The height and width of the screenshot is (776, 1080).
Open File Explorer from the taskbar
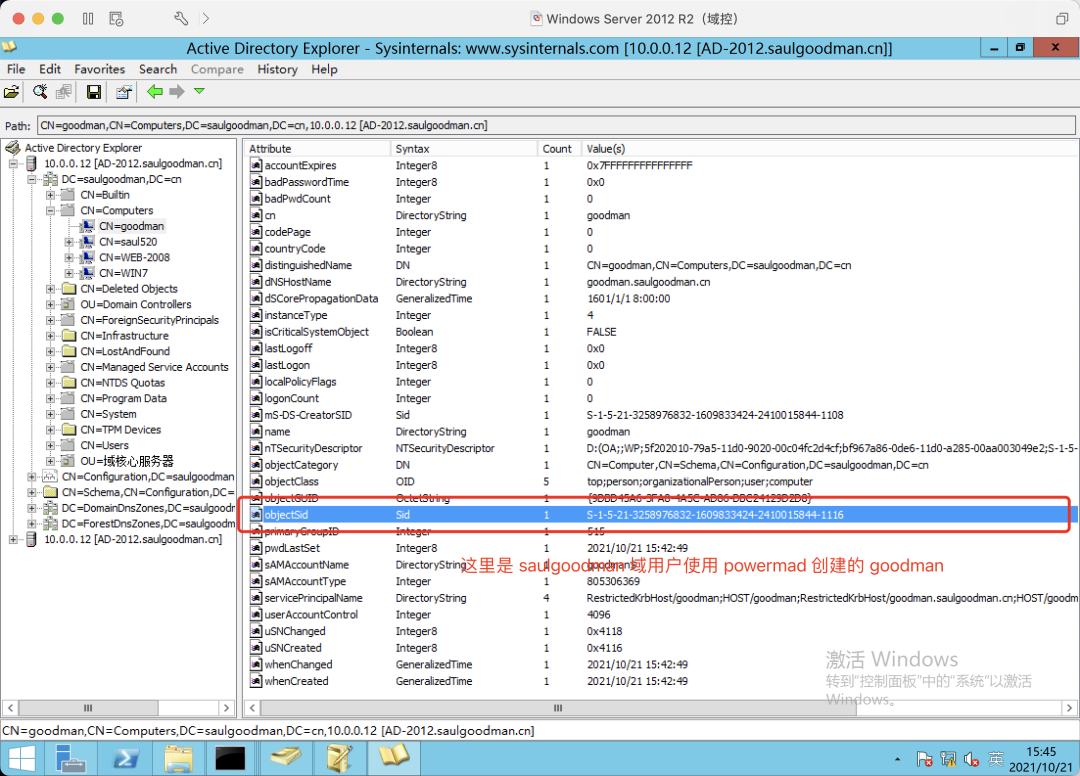coord(178,759)
